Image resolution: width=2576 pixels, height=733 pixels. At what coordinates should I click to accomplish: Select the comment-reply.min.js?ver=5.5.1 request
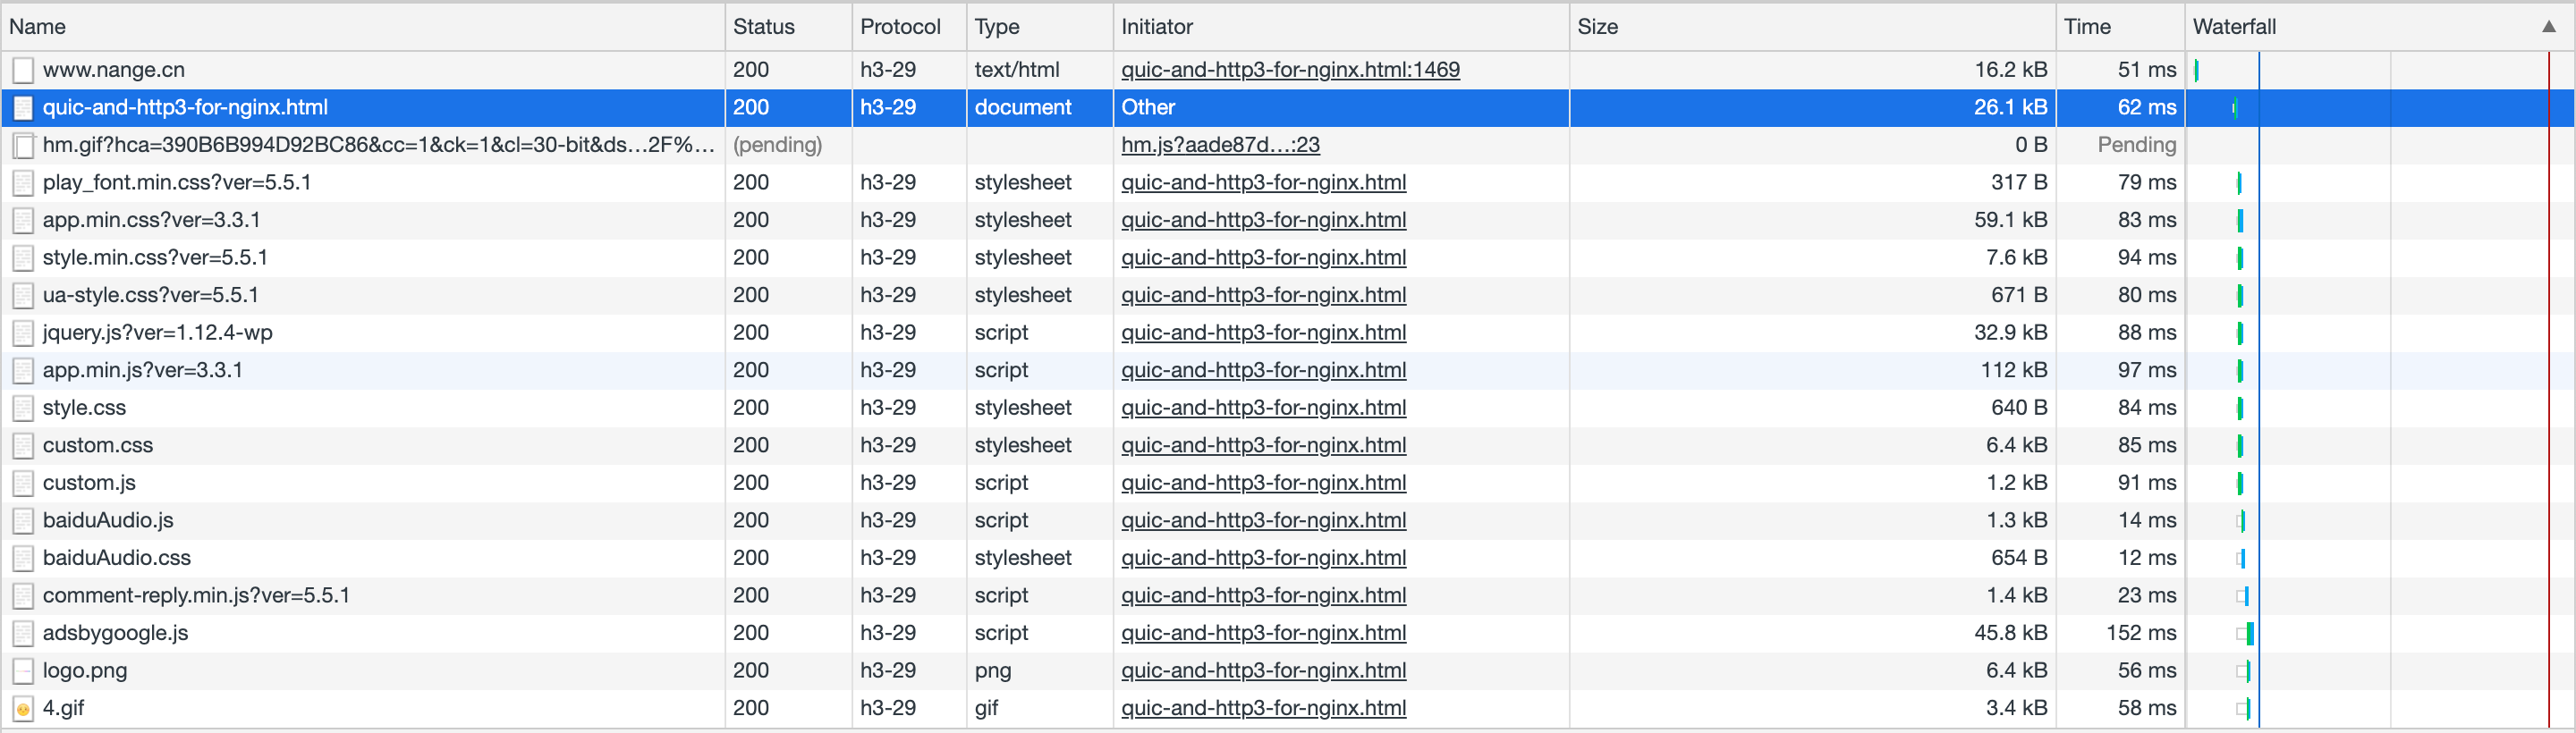(x=197, y=595)
